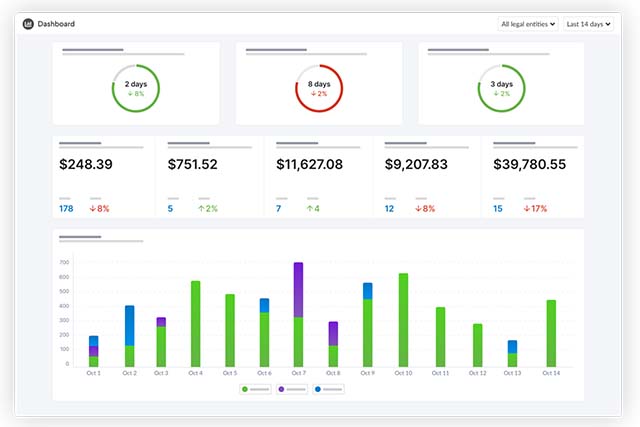Image resolution: width=640 pixels, height=427 pixels.
Task: Click the red down 8% indicator under $9,207.83
Action: [x=425, y=208]
